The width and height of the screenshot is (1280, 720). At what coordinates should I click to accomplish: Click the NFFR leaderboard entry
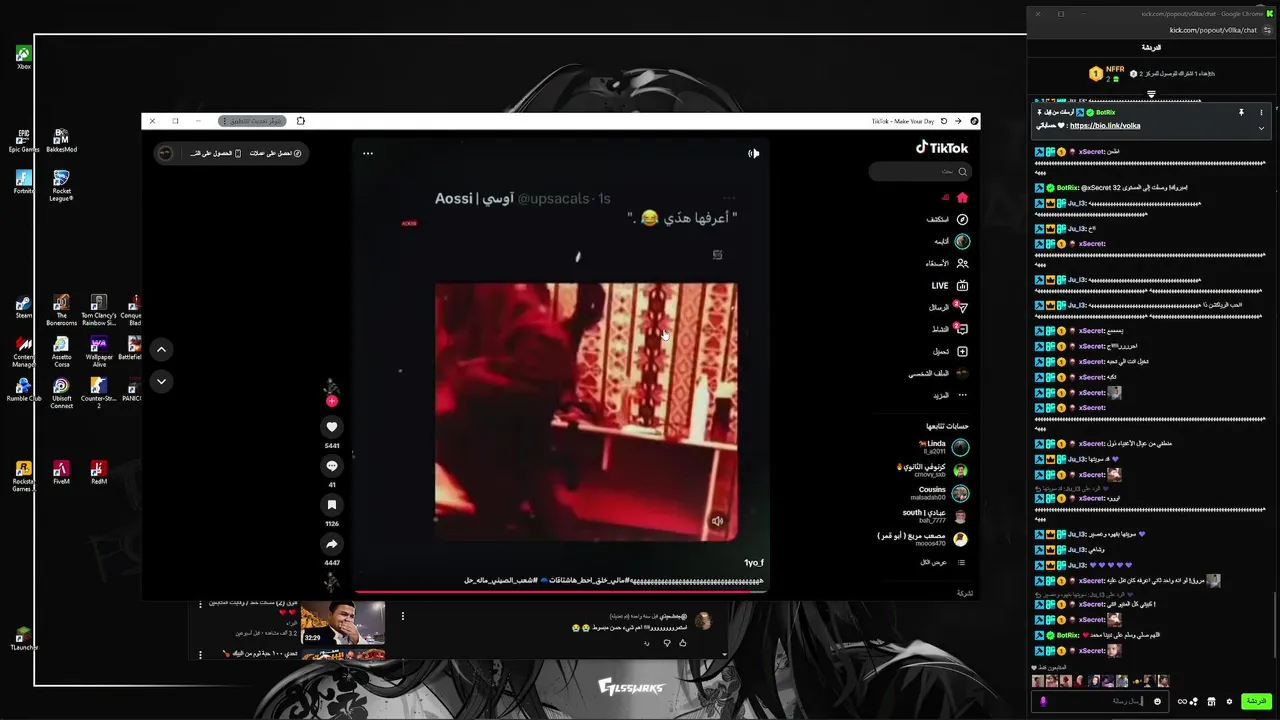pyautogui.click(x=1107, y=73)
